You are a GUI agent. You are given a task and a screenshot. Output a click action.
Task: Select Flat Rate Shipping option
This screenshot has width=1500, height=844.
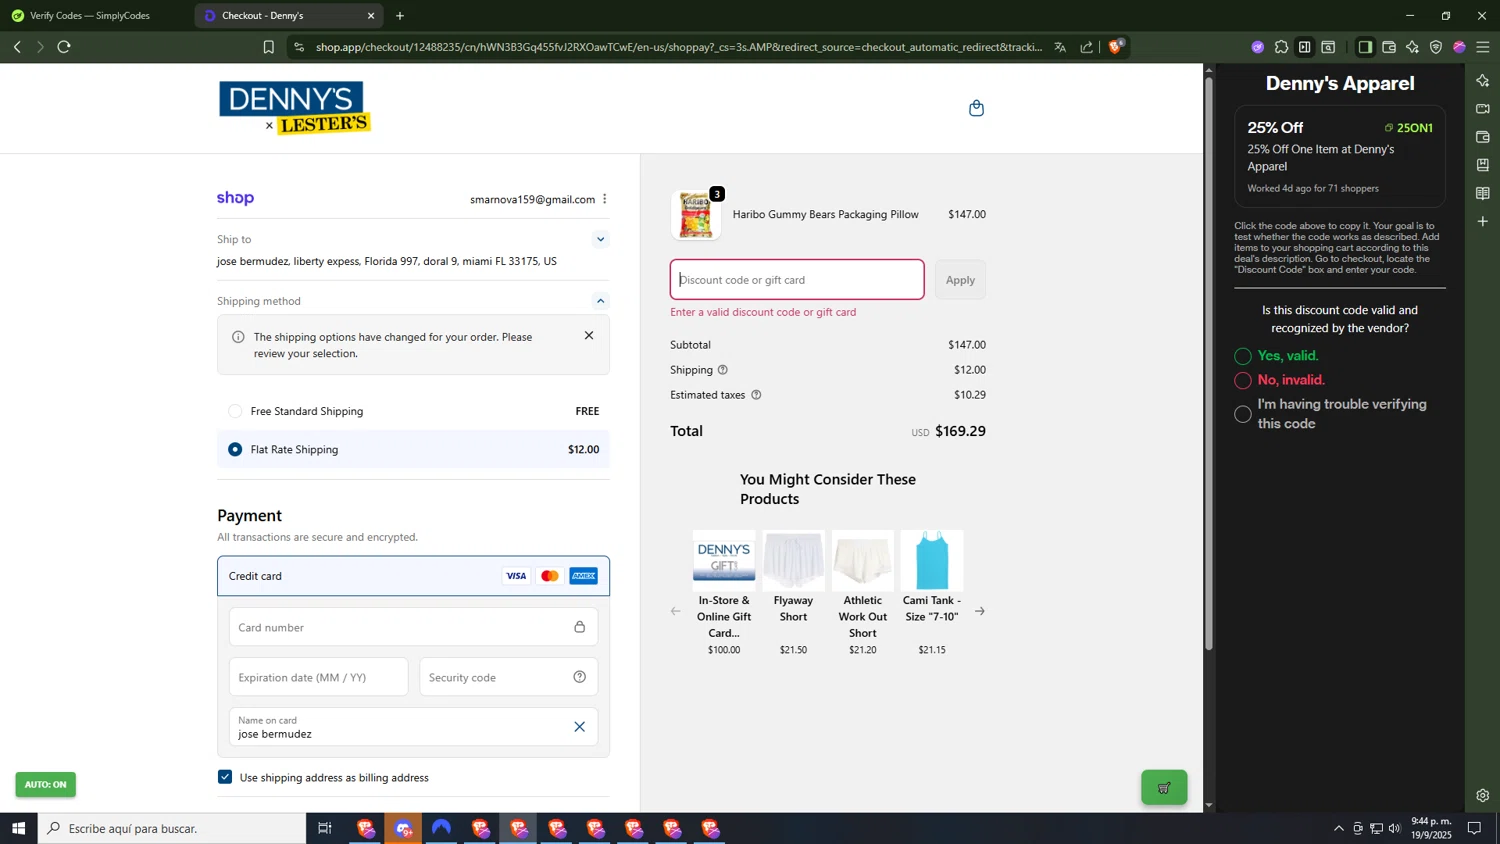235,449
